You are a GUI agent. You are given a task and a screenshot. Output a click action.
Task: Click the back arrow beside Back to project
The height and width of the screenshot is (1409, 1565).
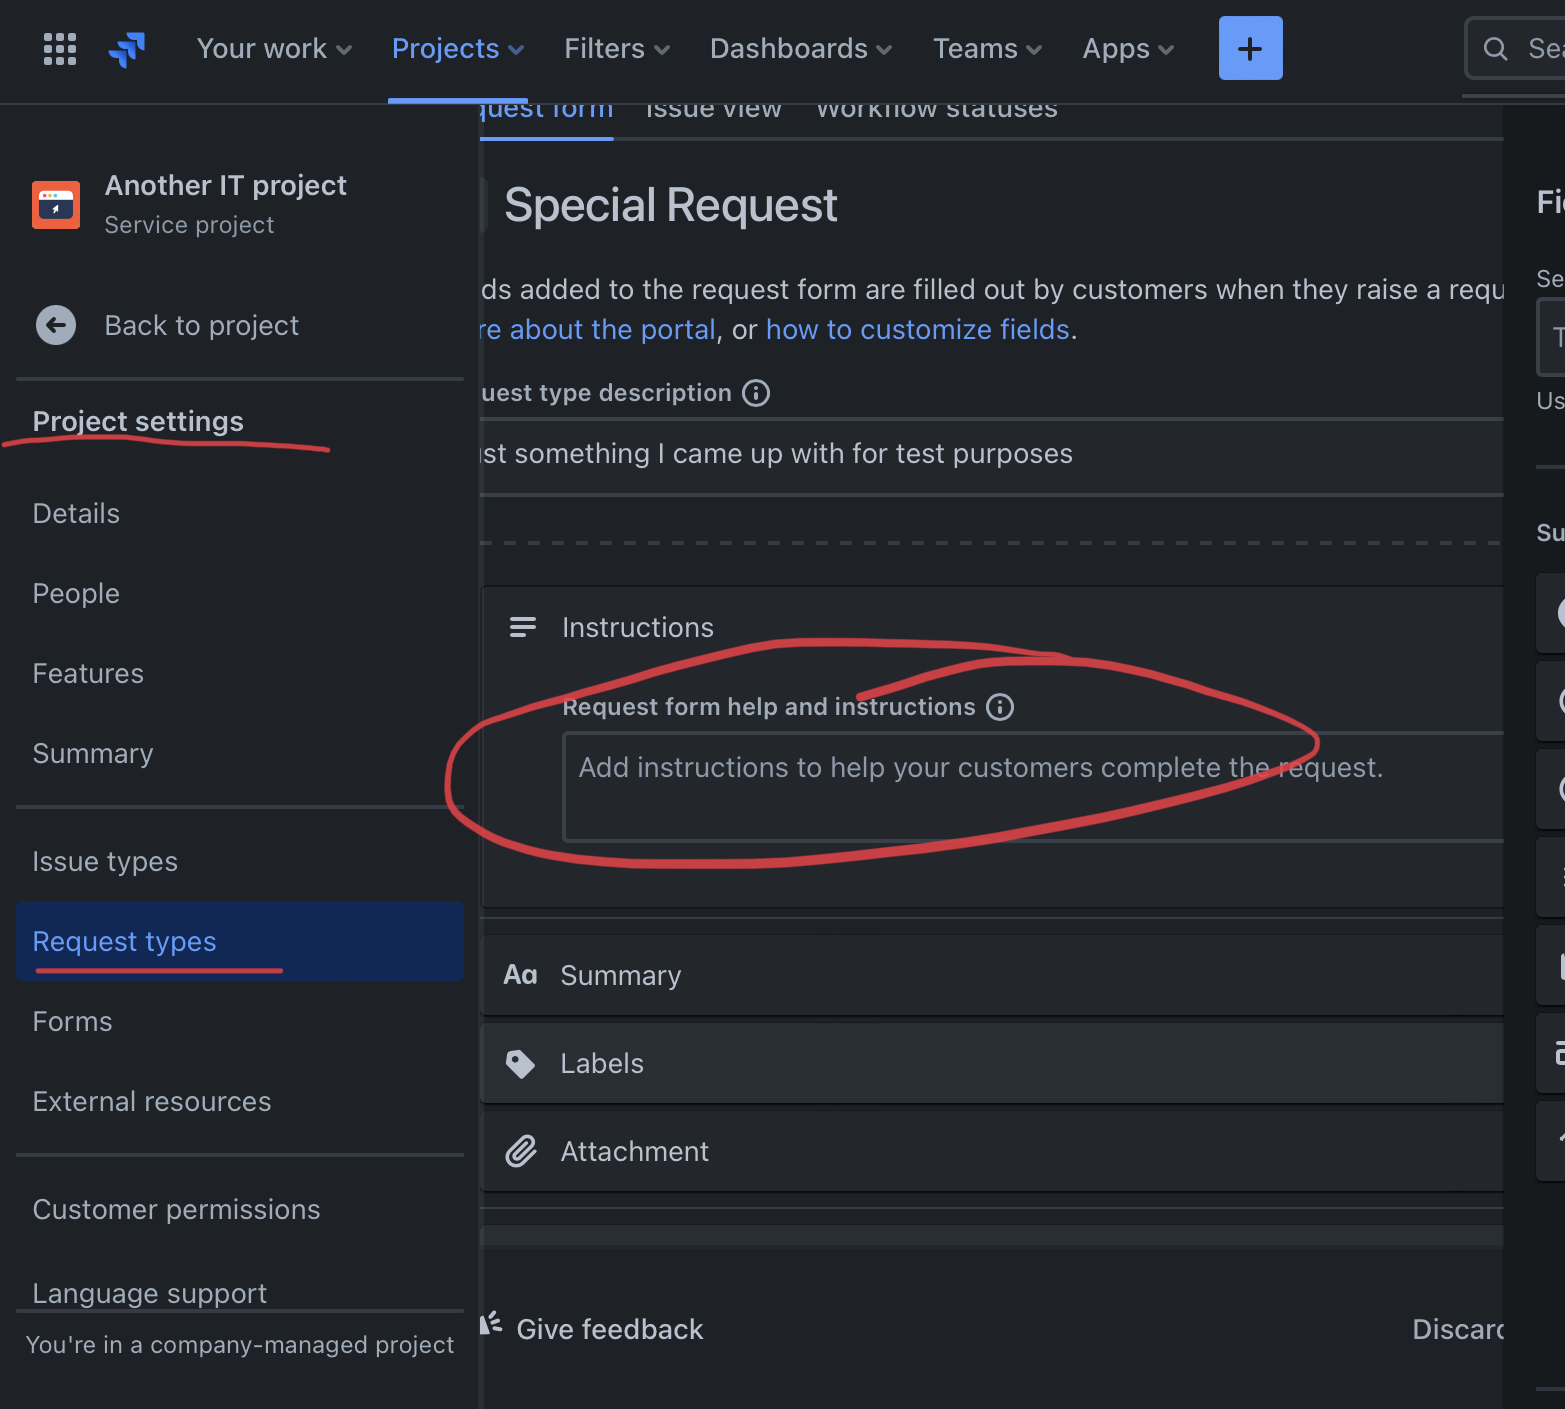tap(56, 325)
